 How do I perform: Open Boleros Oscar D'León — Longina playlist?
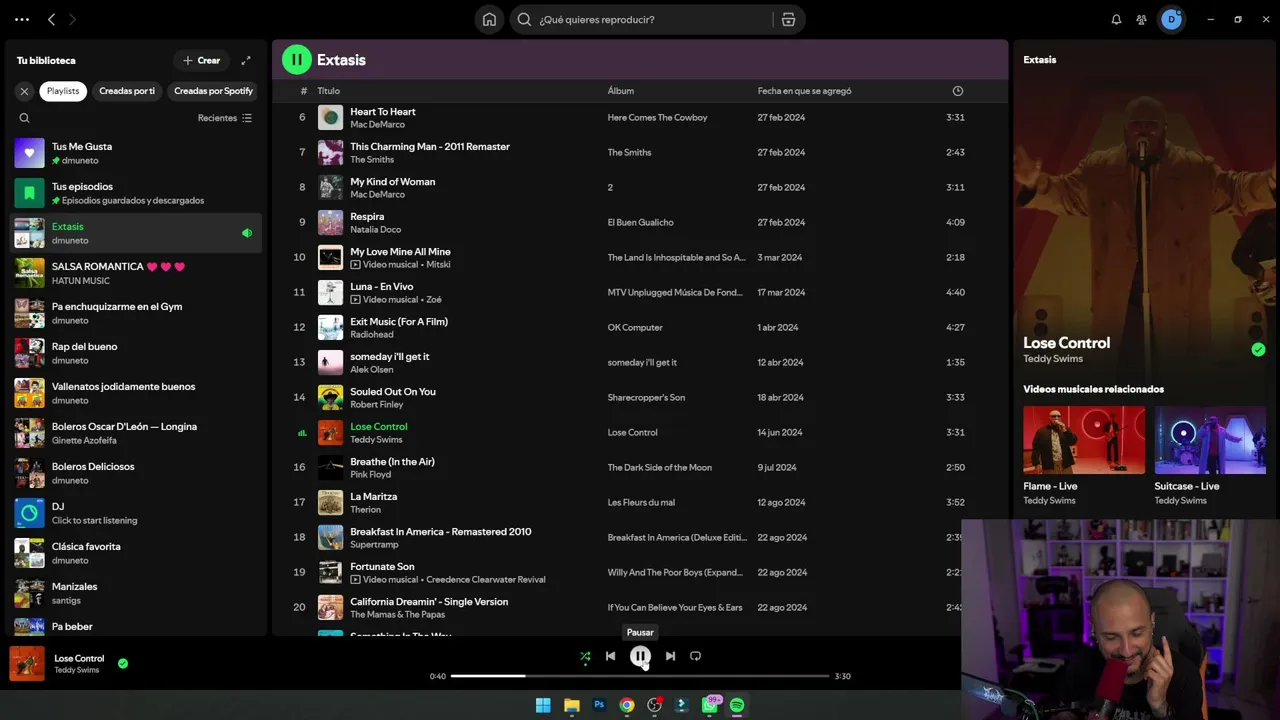pos(136,433)
